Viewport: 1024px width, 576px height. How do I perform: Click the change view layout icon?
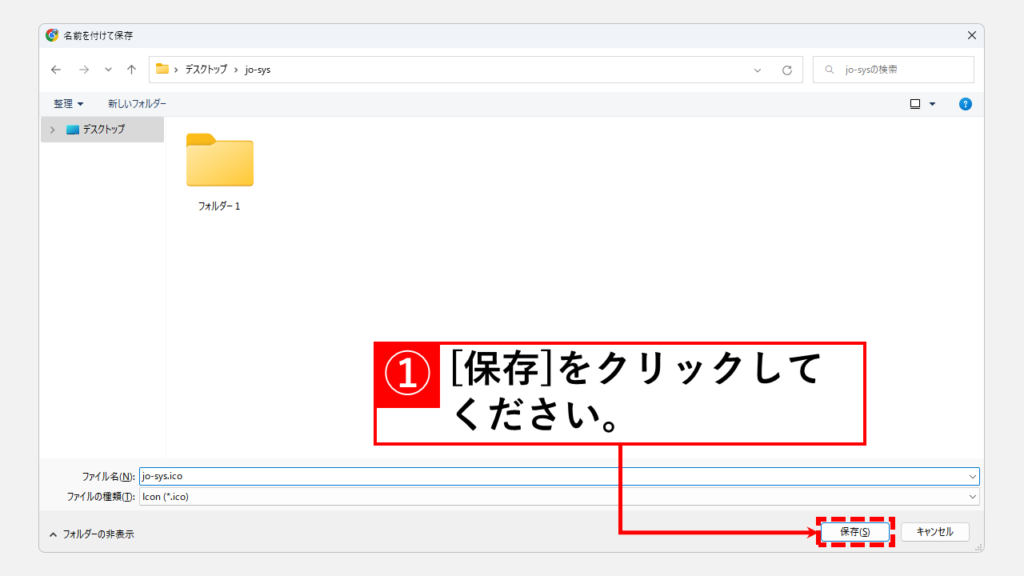click(915, 104)
